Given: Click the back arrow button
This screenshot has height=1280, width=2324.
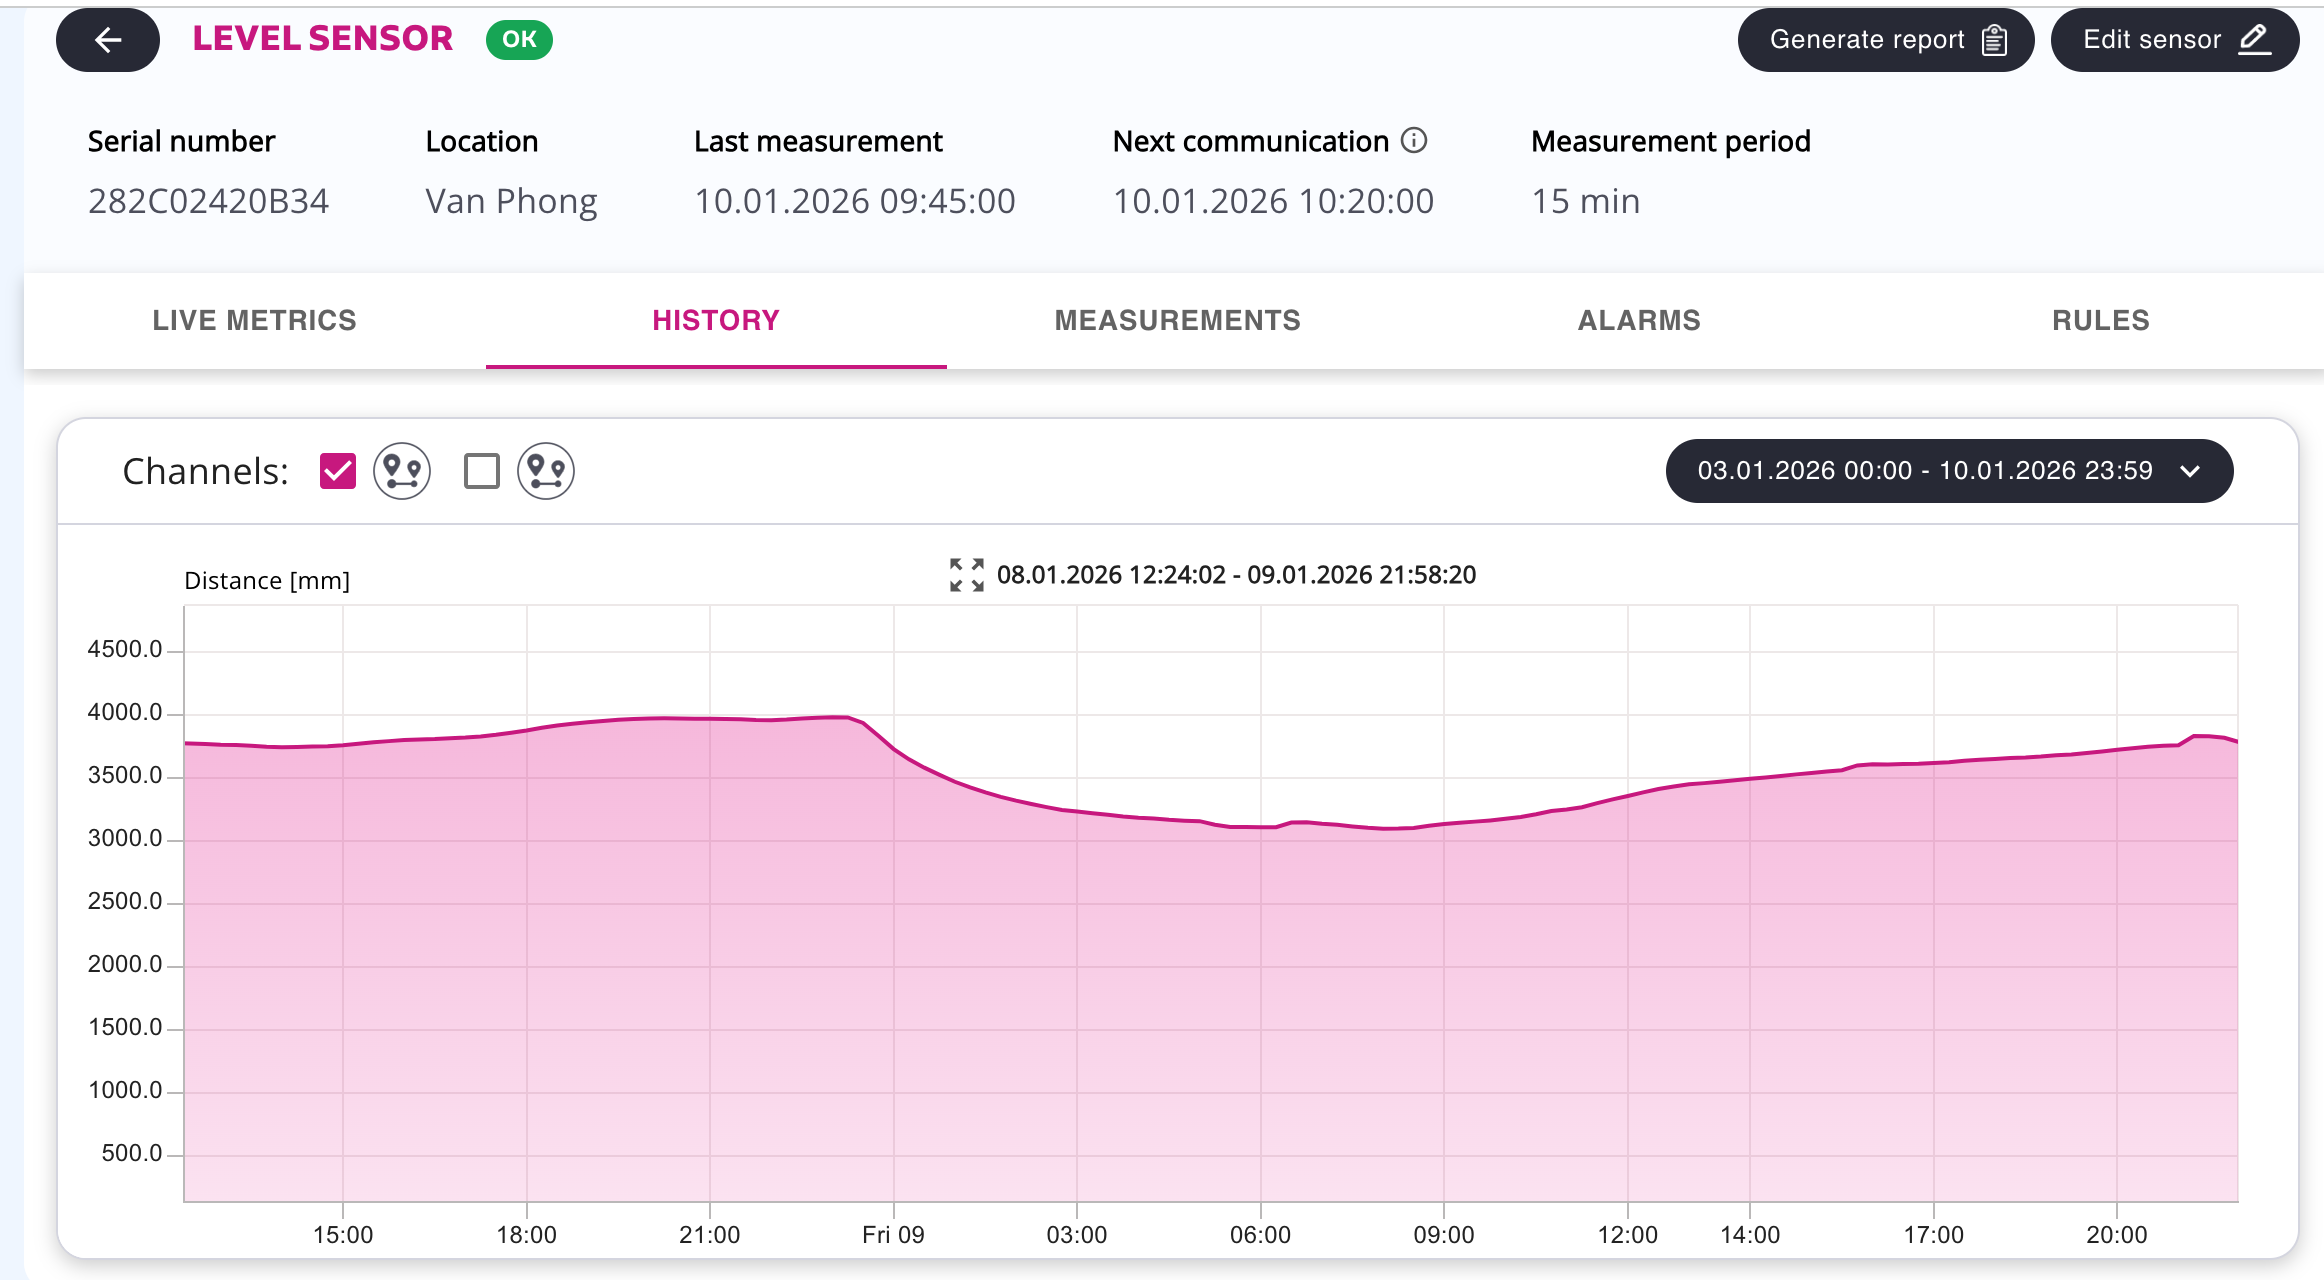Looking at the screenshot, I should (108, 40).
